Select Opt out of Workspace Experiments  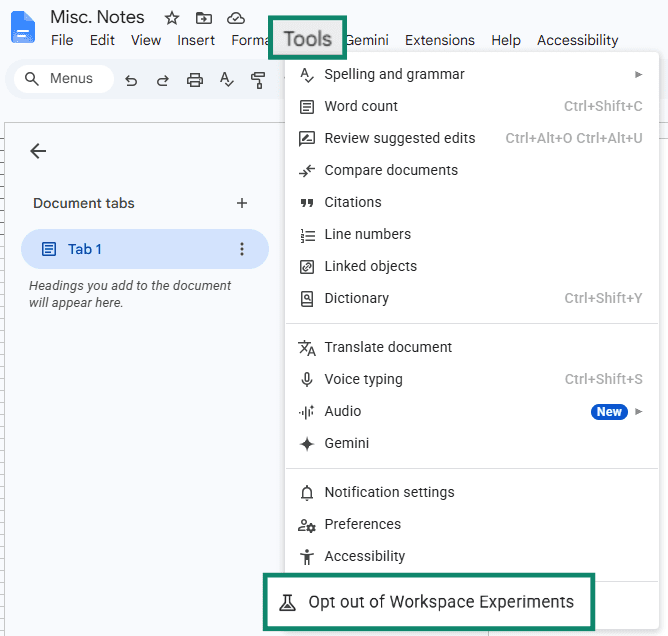tap(429, 602)
